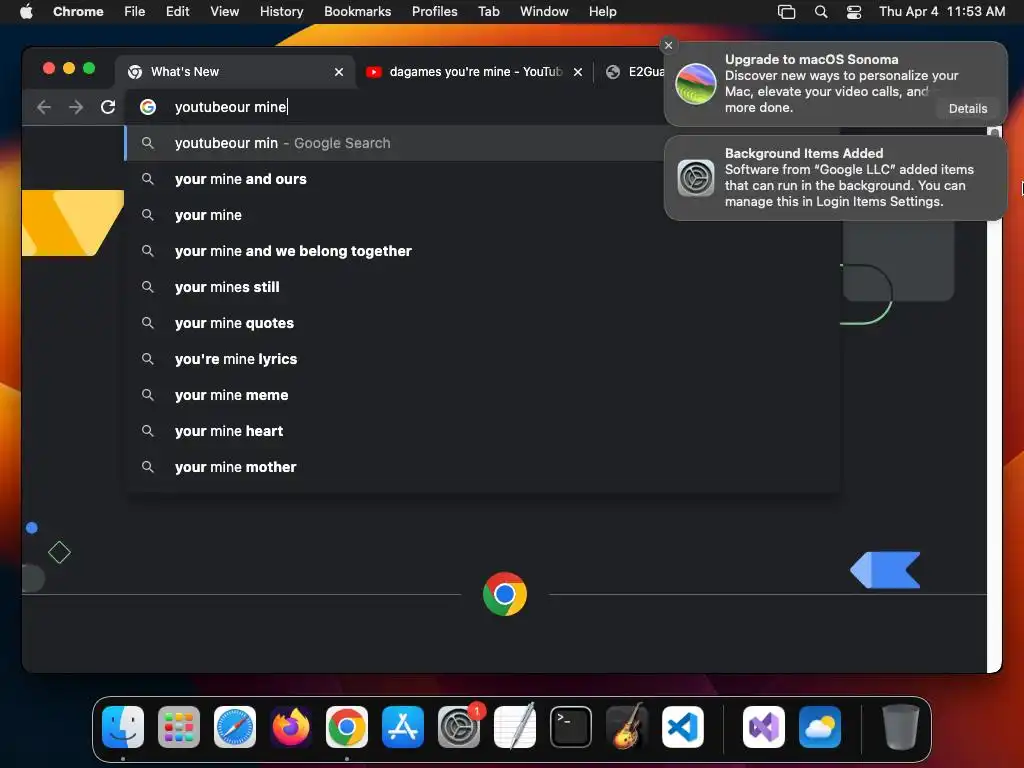Click the Chrome forward arrow button
Viewport: 1024px width, 768px height.
pyautogui.click(x=76, y=107)
